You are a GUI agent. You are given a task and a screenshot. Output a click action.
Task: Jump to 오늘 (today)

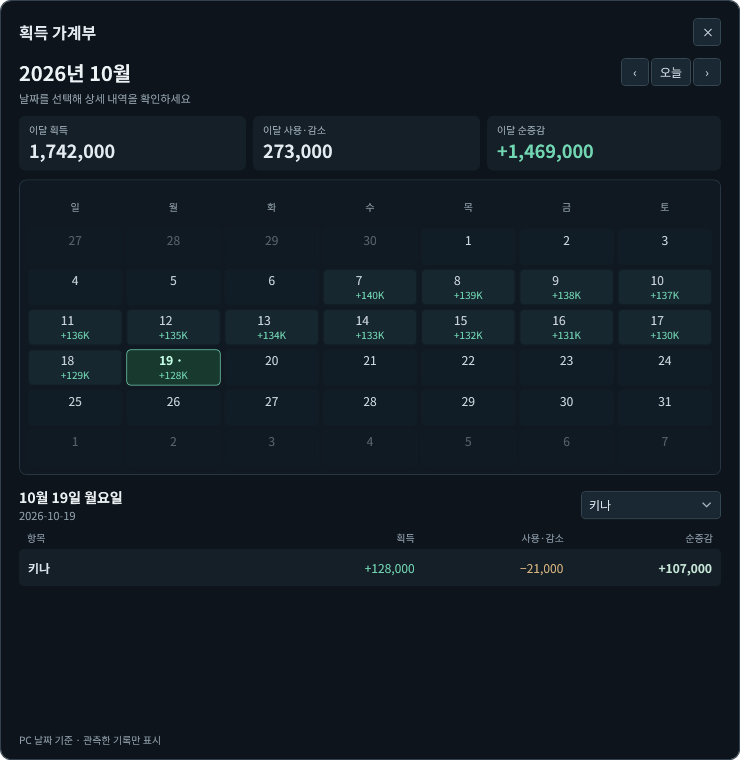(671, 72)
